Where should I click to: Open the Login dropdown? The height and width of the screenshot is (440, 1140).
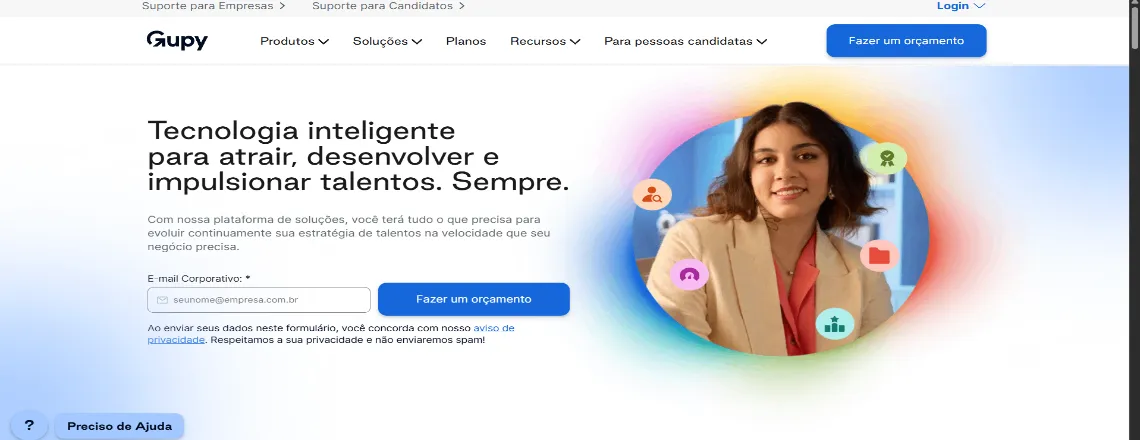tap(960, 6)
